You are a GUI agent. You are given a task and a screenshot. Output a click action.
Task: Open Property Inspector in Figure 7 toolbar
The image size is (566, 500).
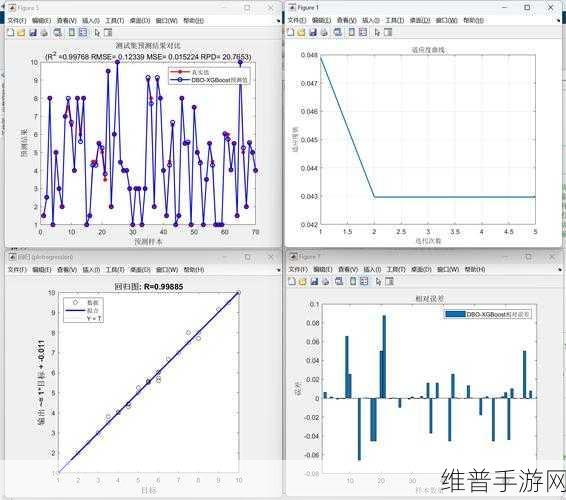tap(389, 282)
